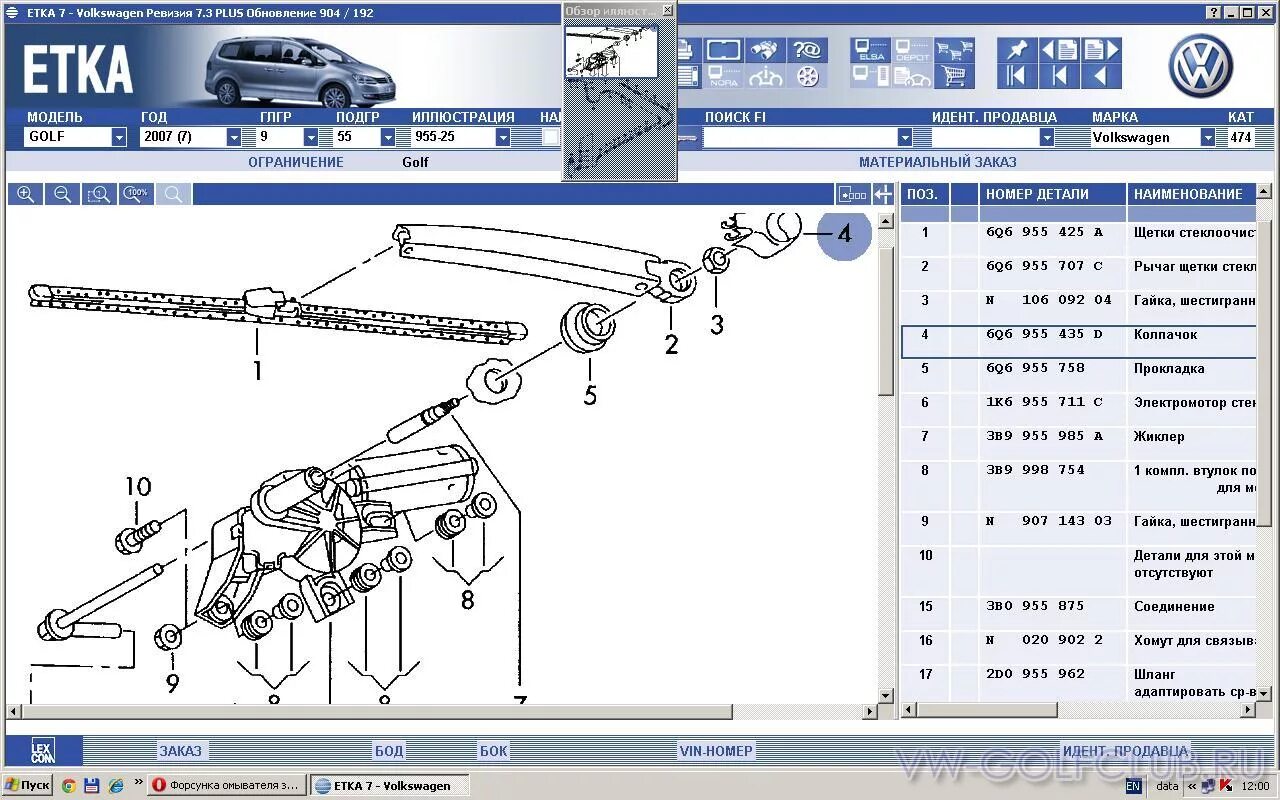Click the БОД button in bottom bar
The width and height of the screenshot is (1280, 800).
(x=389, y=751)
